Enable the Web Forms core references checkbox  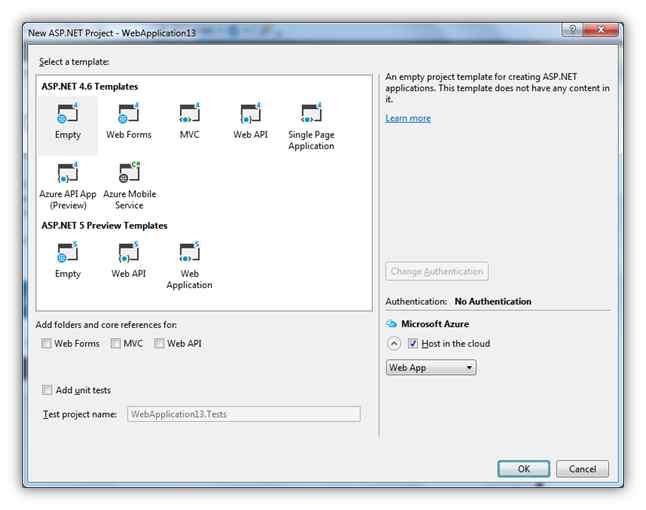[x=47, y=343]
